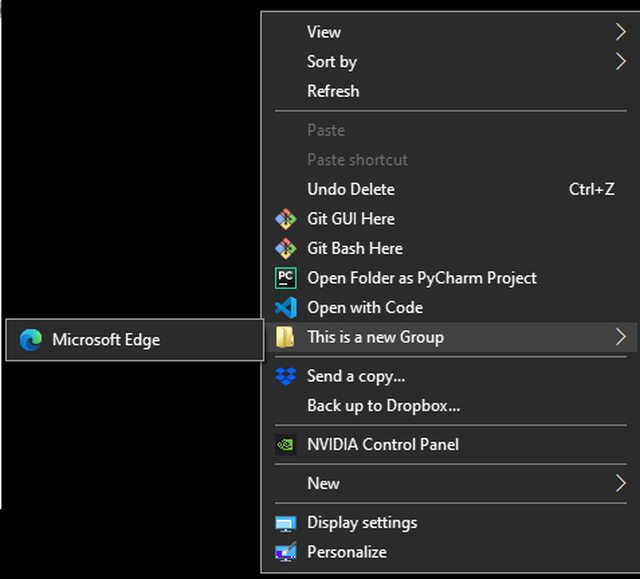
Task: Click the Git GUI Here icon
Action: (286, 219)
